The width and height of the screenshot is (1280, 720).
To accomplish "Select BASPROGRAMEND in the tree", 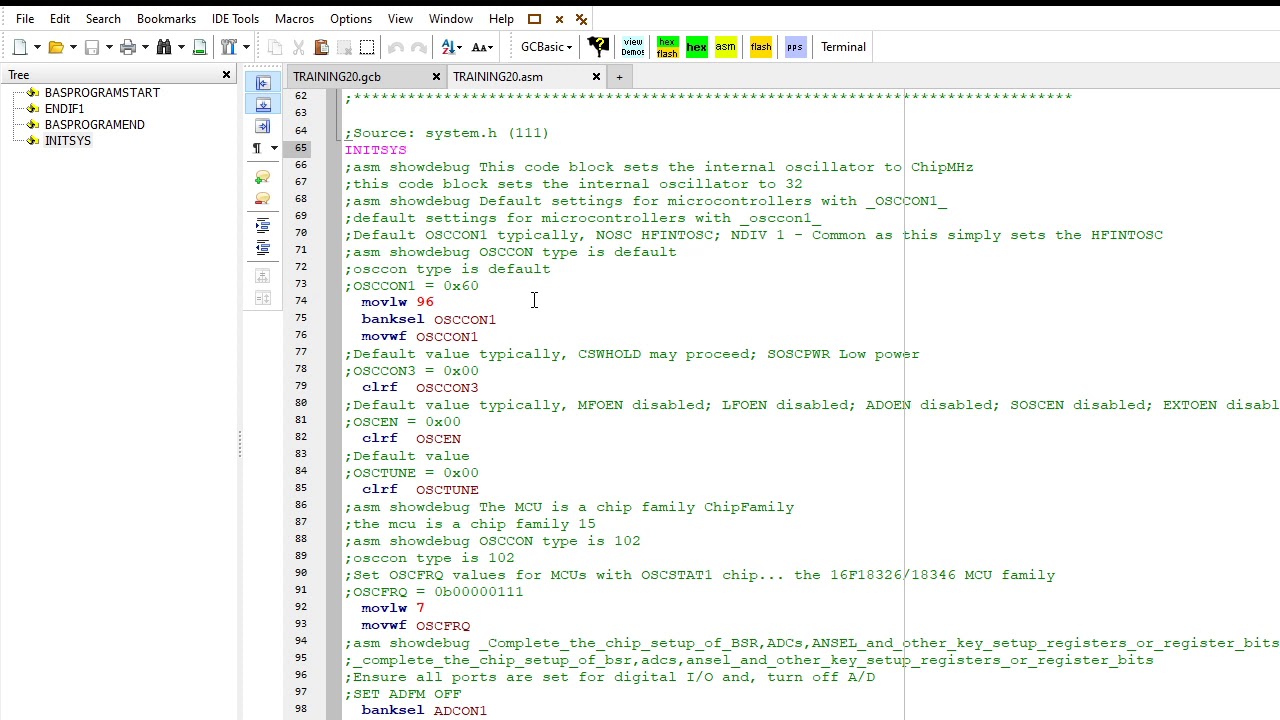I will pos(94,125).
